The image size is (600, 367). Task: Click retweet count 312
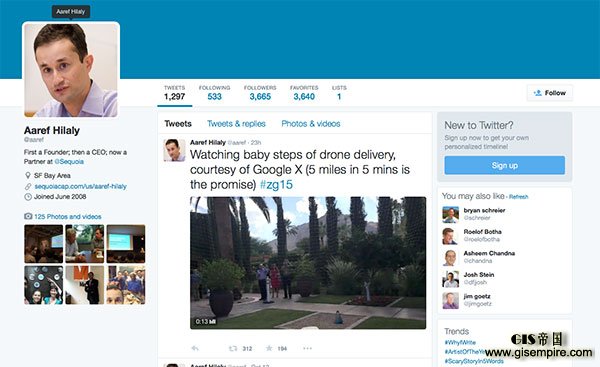(247, 349)
